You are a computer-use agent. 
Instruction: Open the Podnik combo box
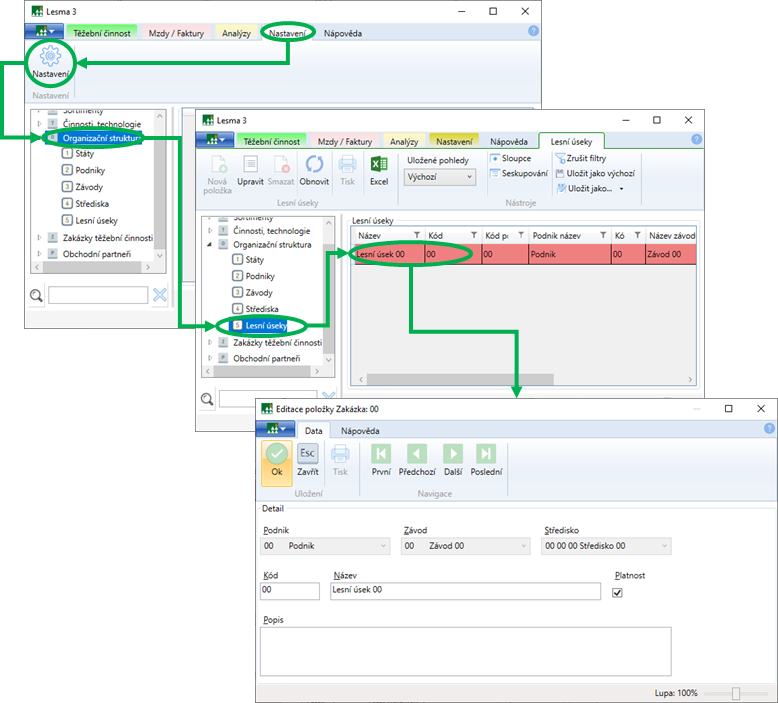click(325, 546)
